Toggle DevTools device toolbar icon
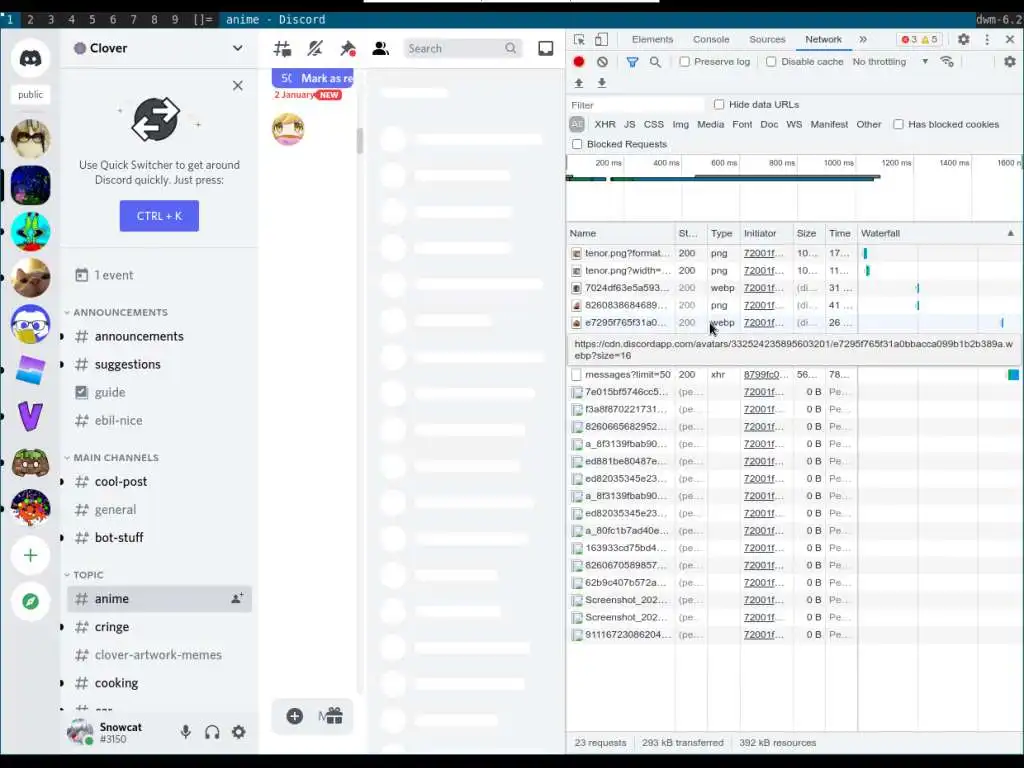Screen dimensions: 1024x768 click(x=601, y=39)
